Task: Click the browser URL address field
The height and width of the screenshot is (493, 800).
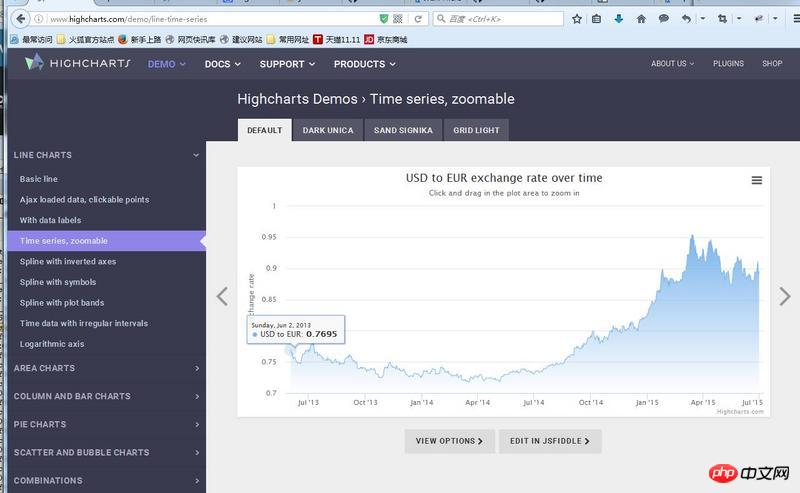Action: [x=200, y=19]
